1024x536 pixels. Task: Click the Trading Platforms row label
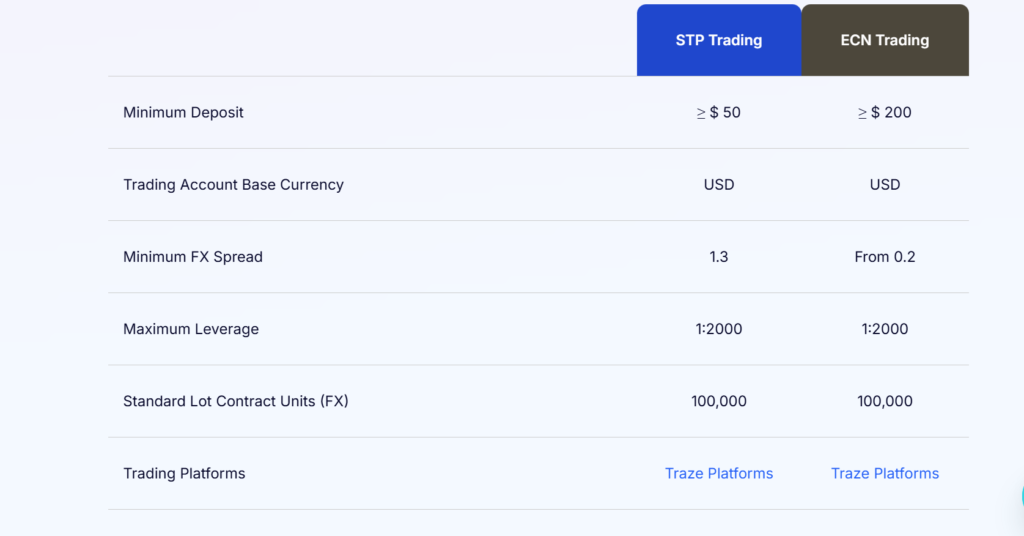tap(184, 473)
